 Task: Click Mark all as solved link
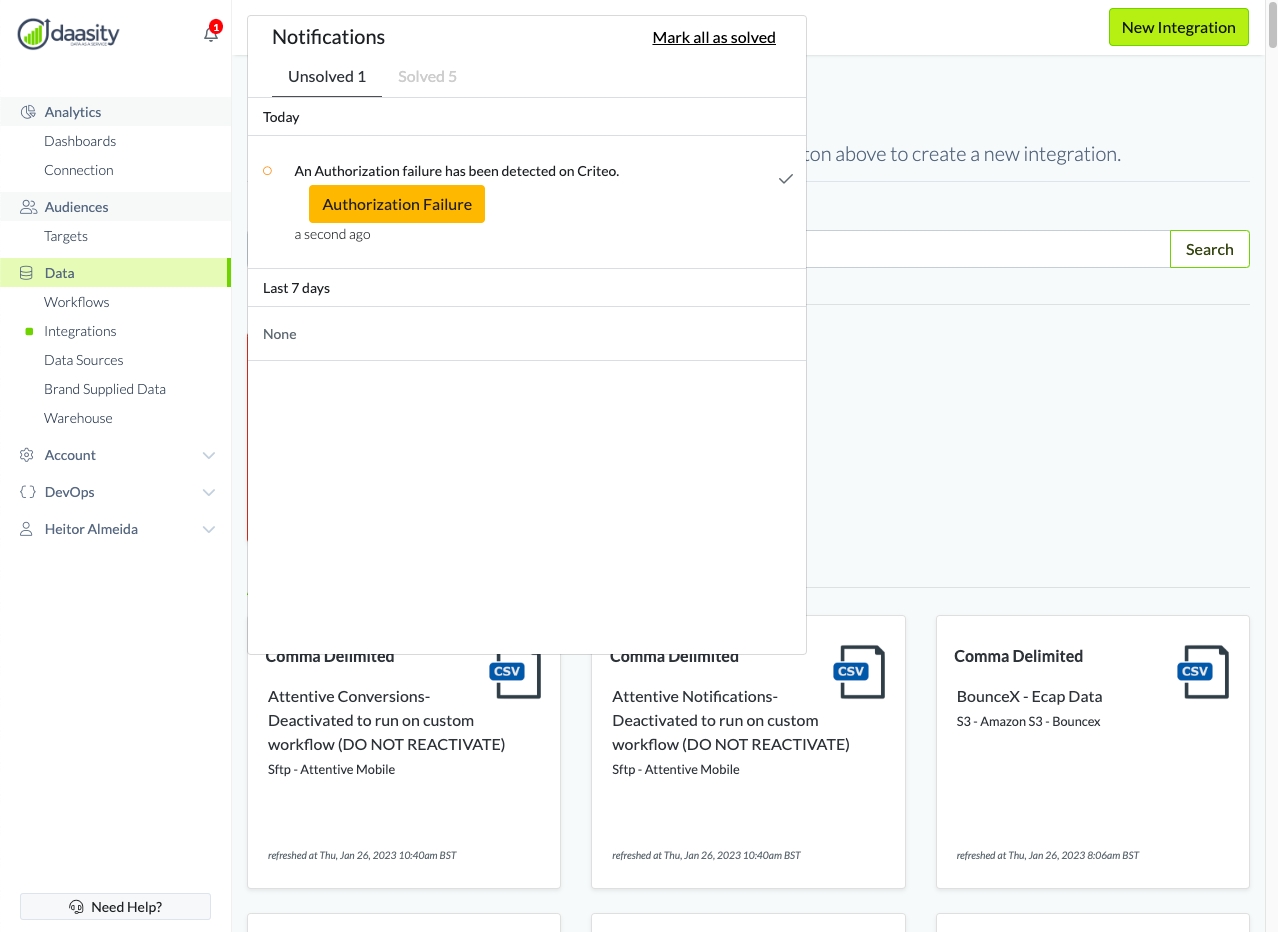tap(714, 38)
